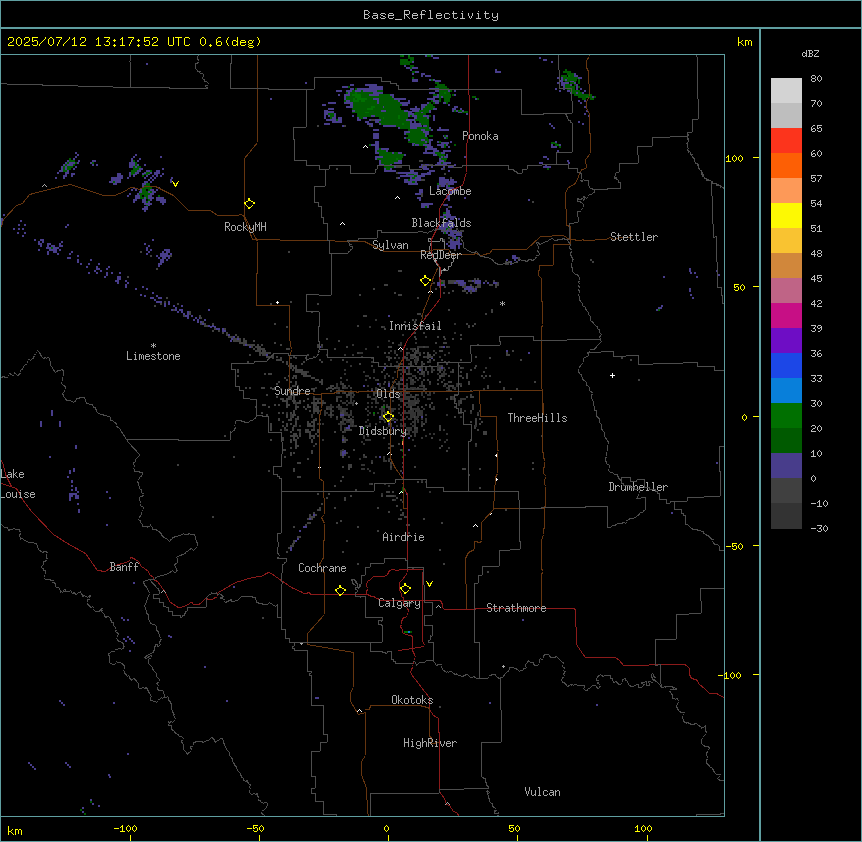The width and height of the screenshot is (862, 842).
Task: Click the -100 tick on the bottom axis
Action: 125,828
